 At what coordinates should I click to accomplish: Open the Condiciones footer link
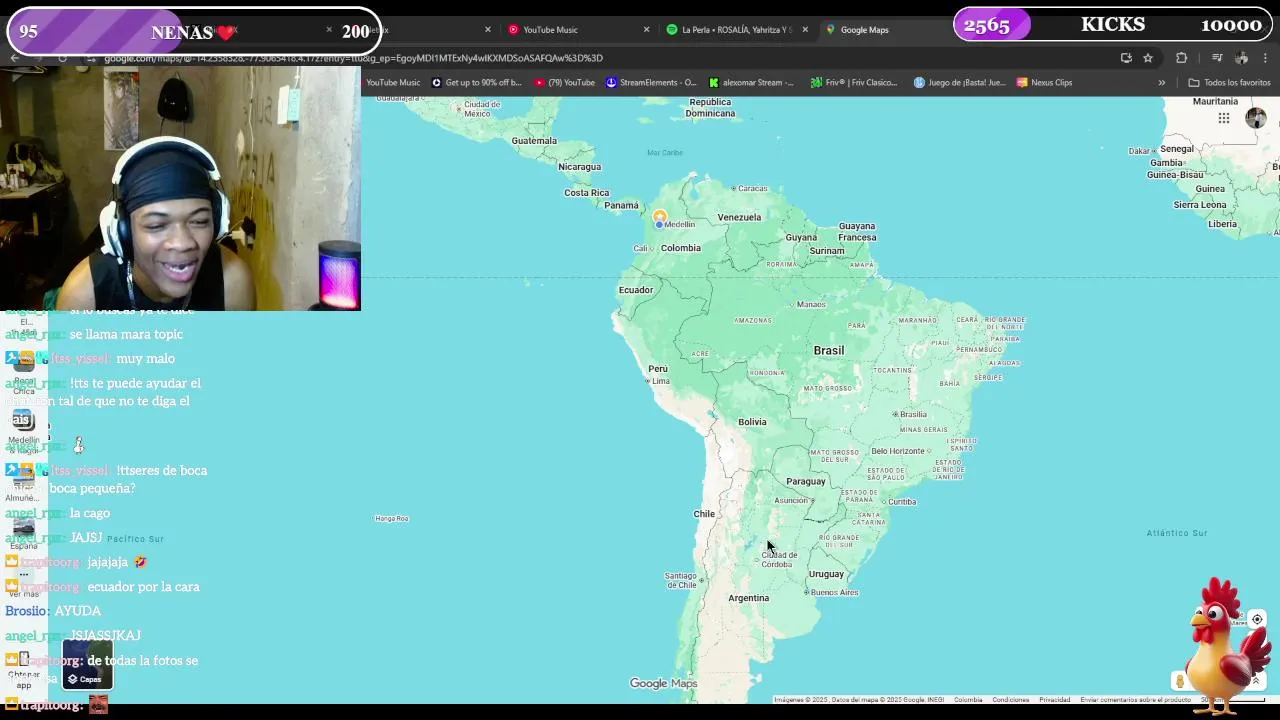tap(1010, 700)
